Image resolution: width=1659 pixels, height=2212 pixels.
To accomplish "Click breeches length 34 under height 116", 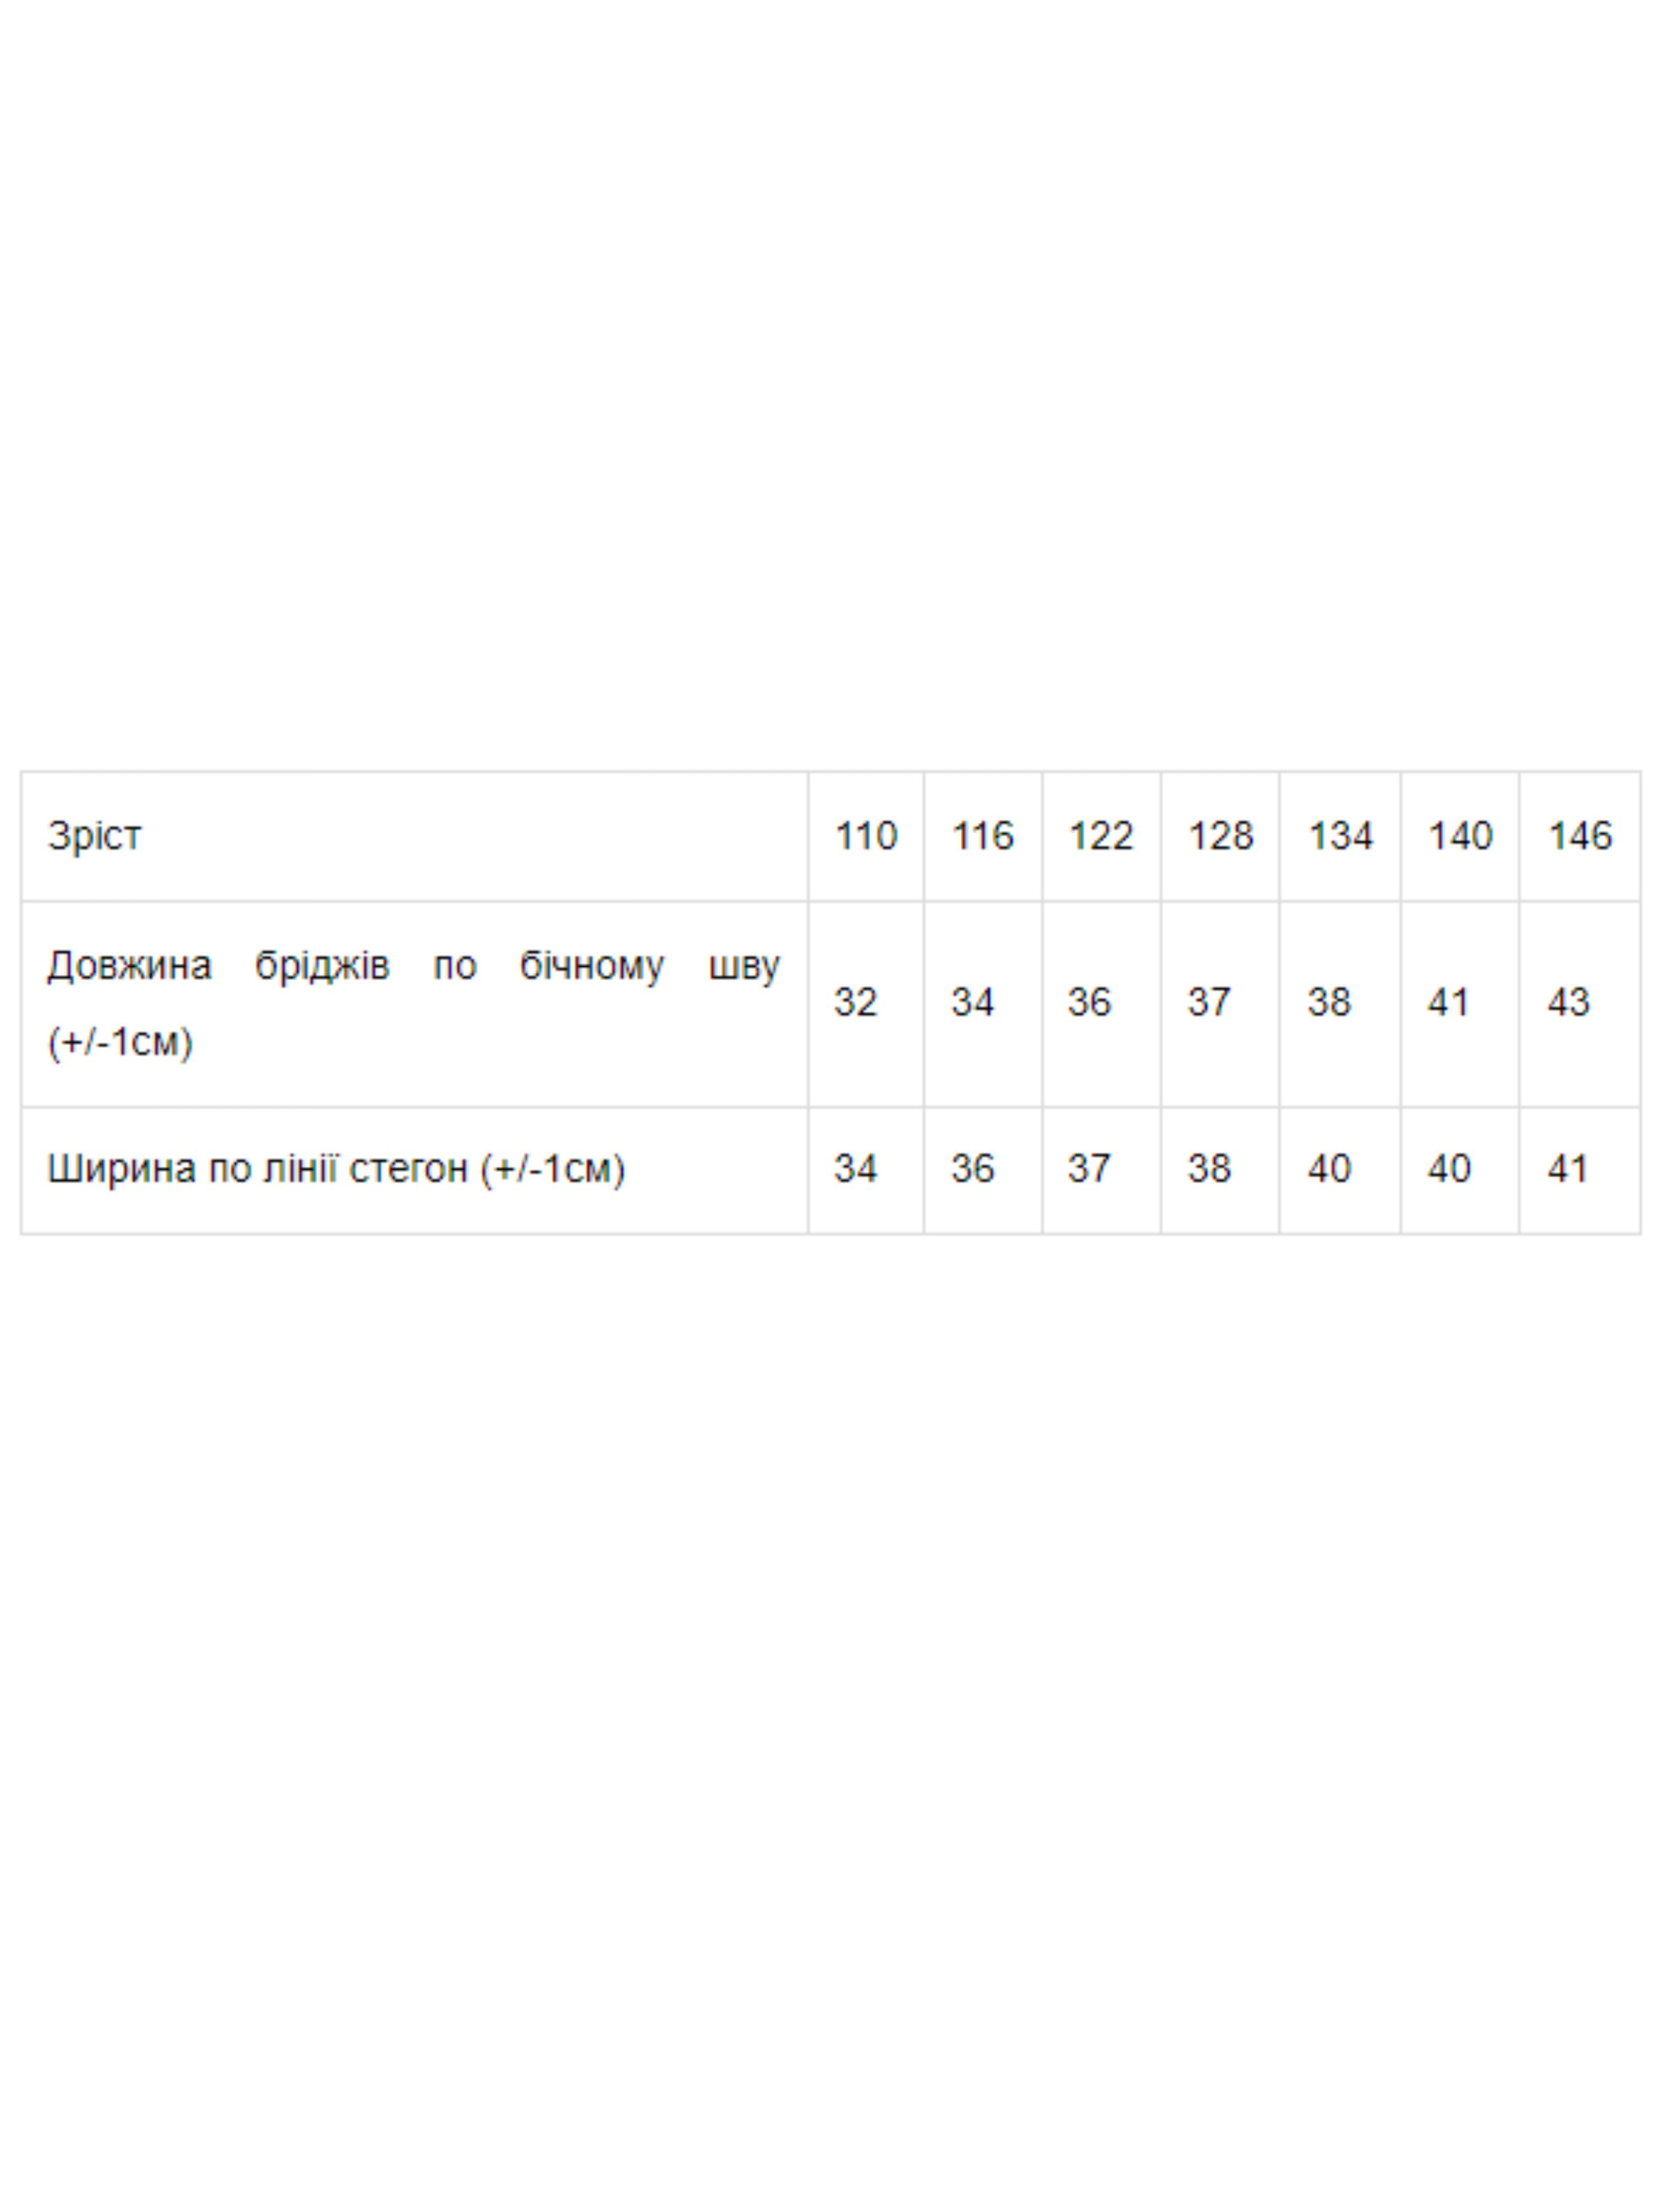I will point(972,1002).
